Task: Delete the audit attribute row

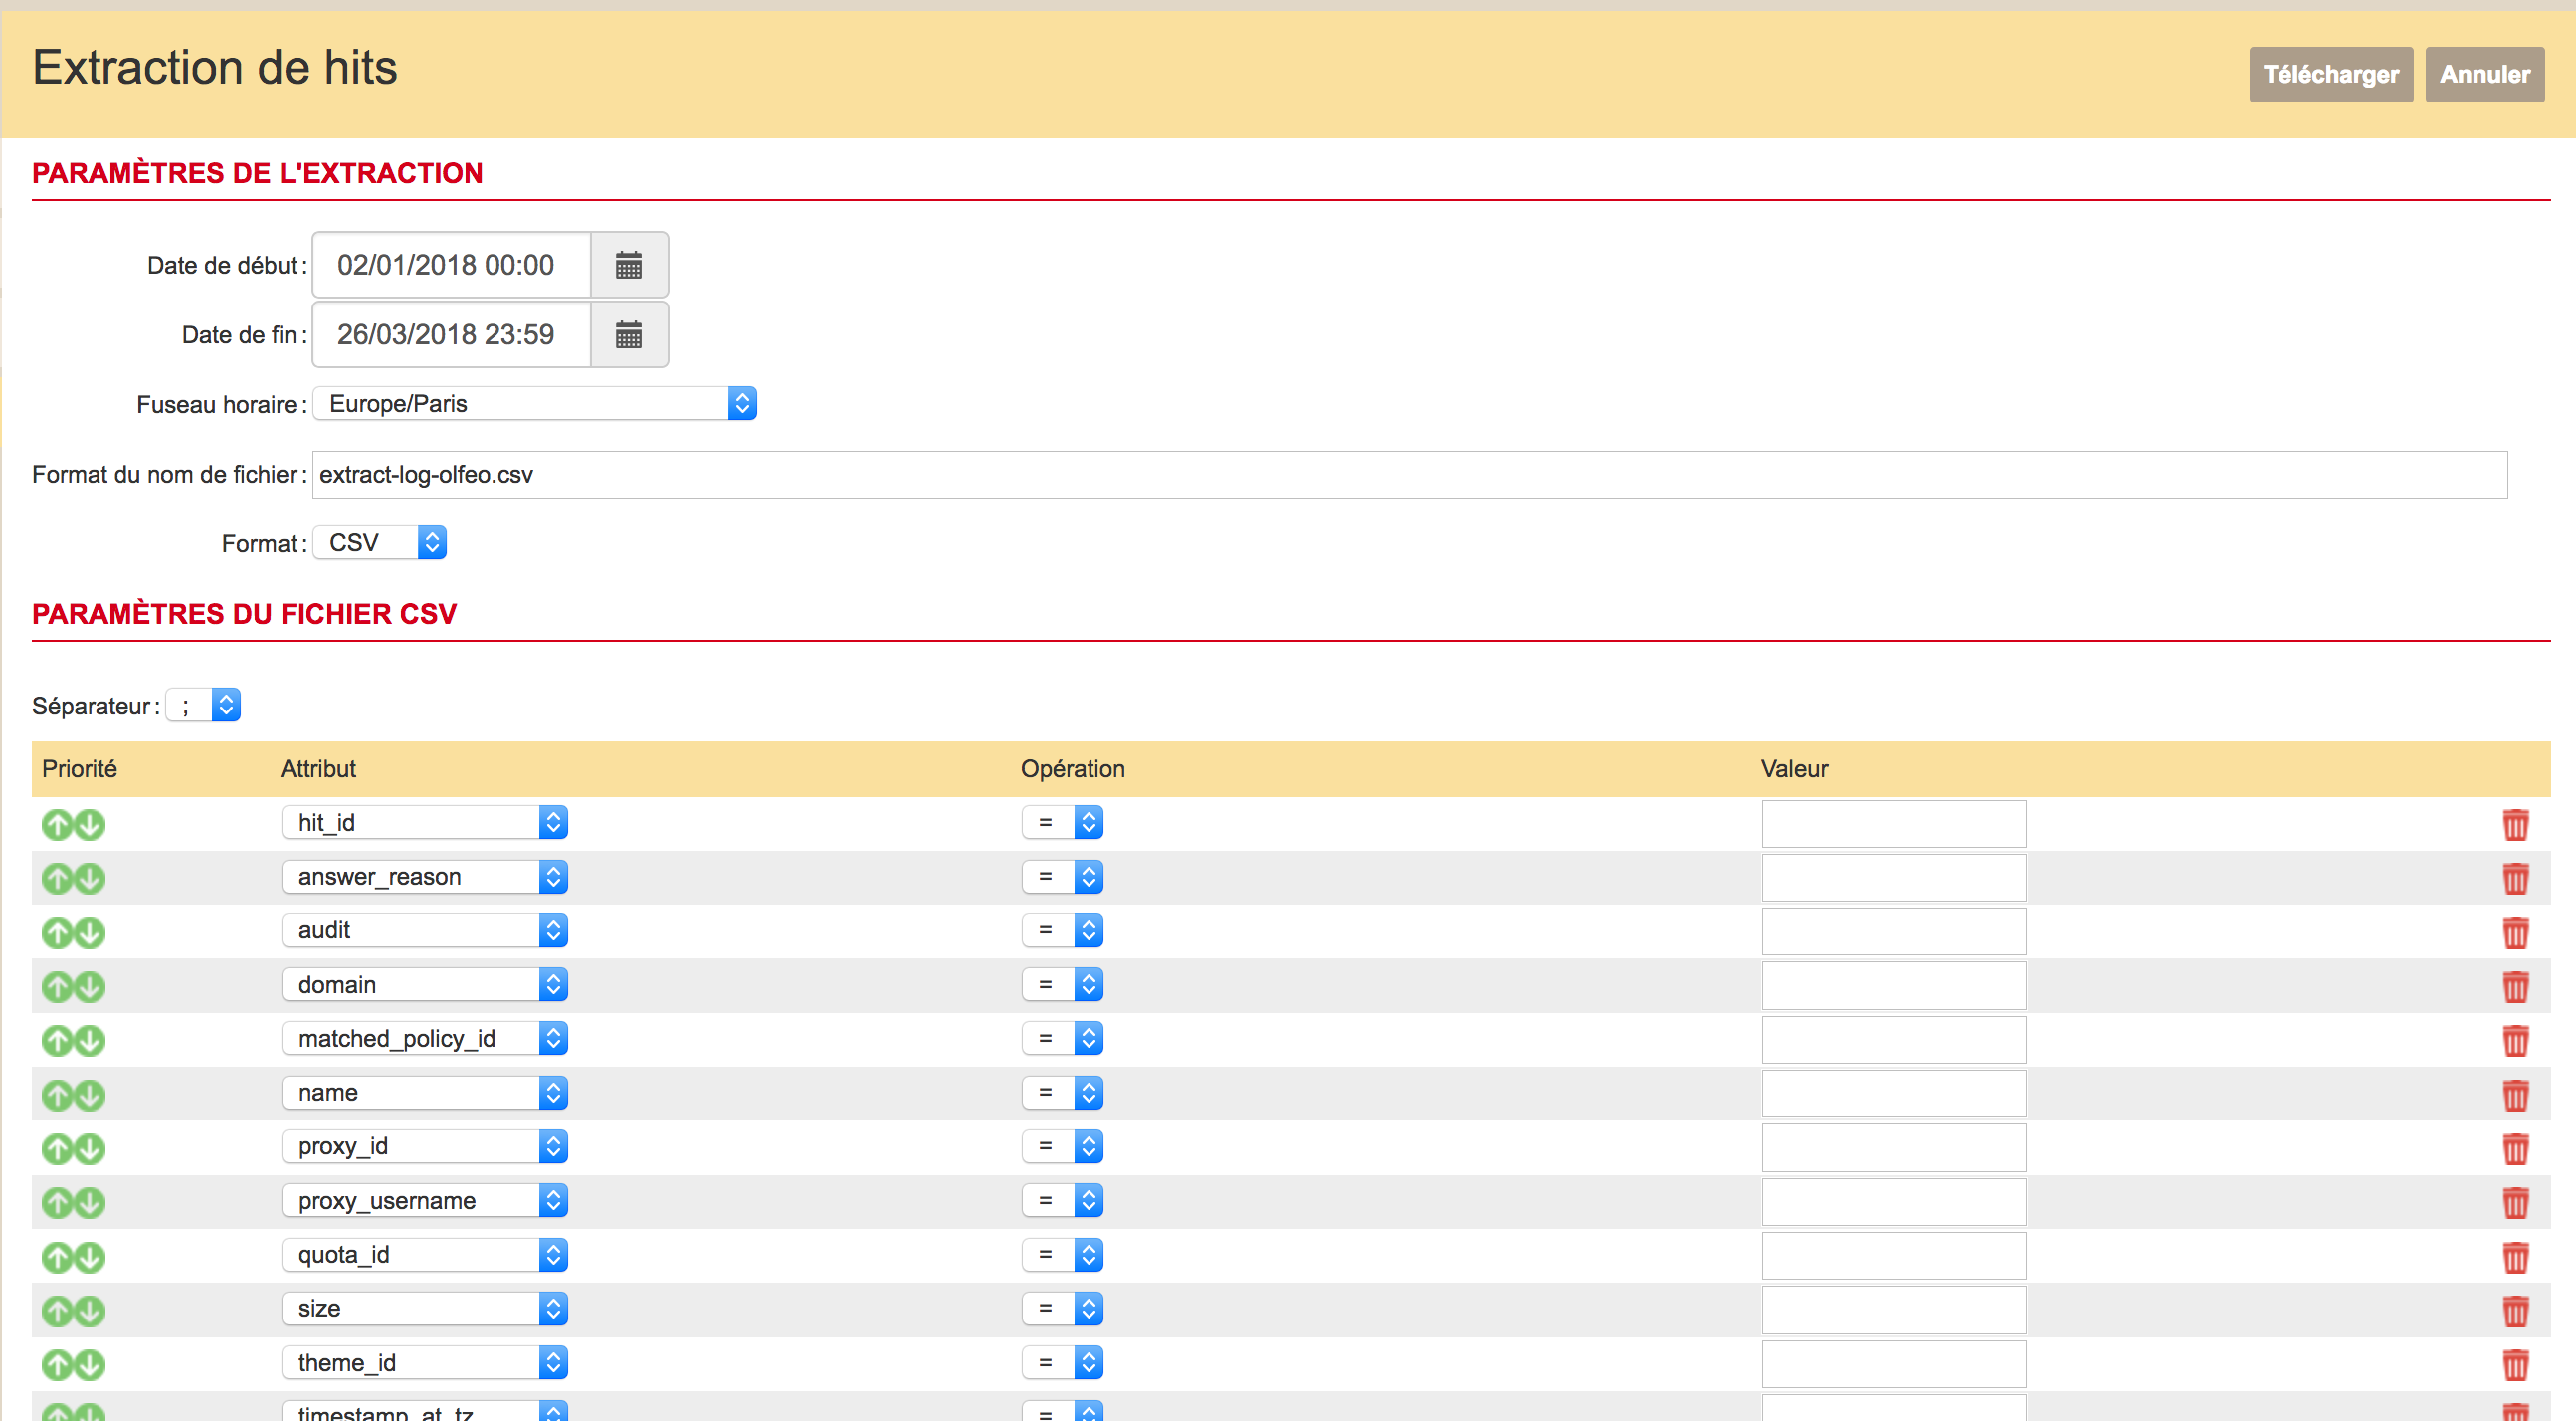Action: tap(2515, 933)
